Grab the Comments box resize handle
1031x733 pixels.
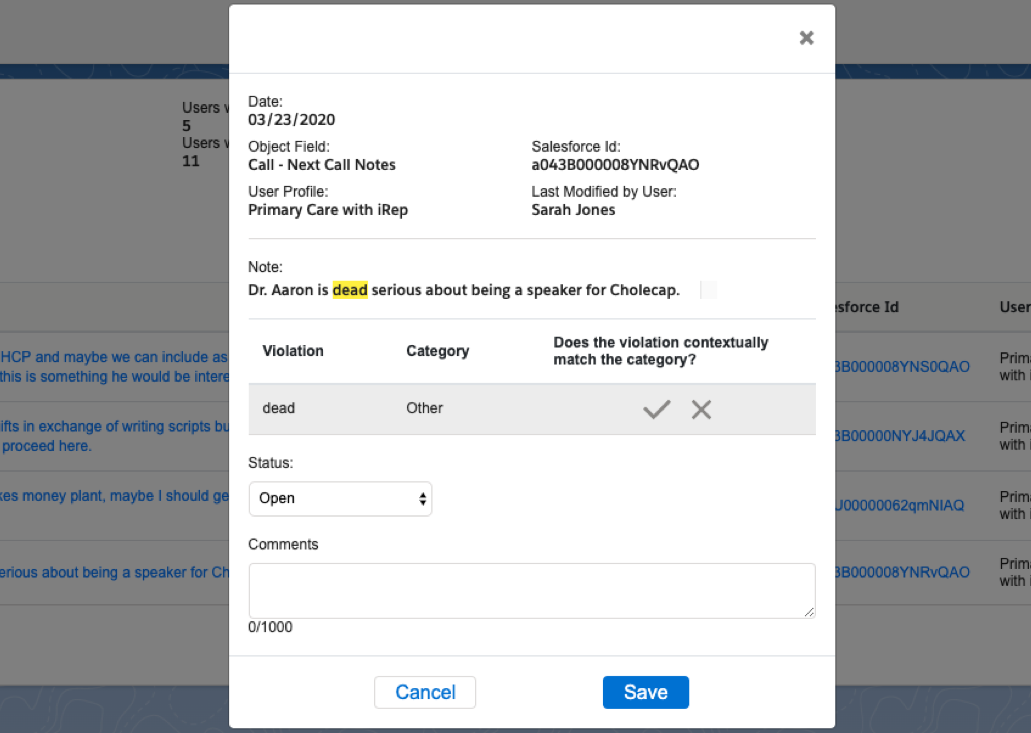[x=809, y=611]
